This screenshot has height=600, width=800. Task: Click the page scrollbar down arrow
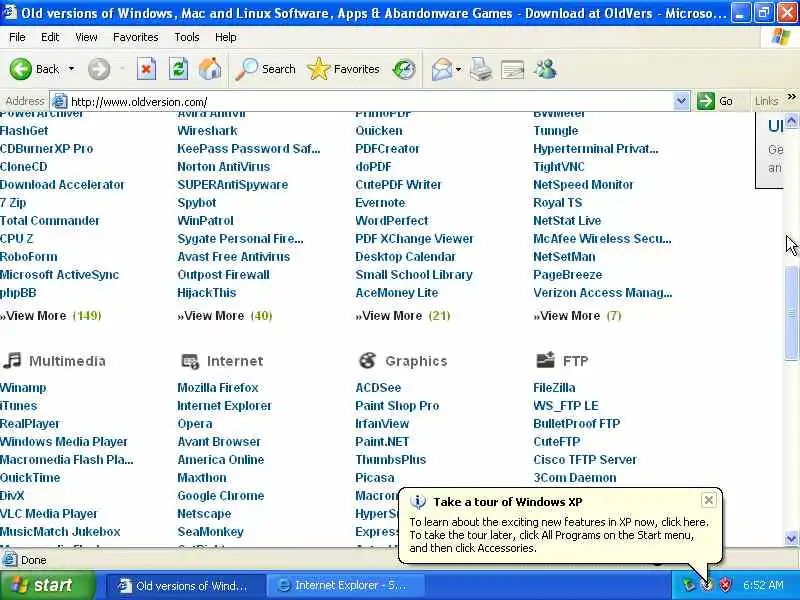(791, 538)
